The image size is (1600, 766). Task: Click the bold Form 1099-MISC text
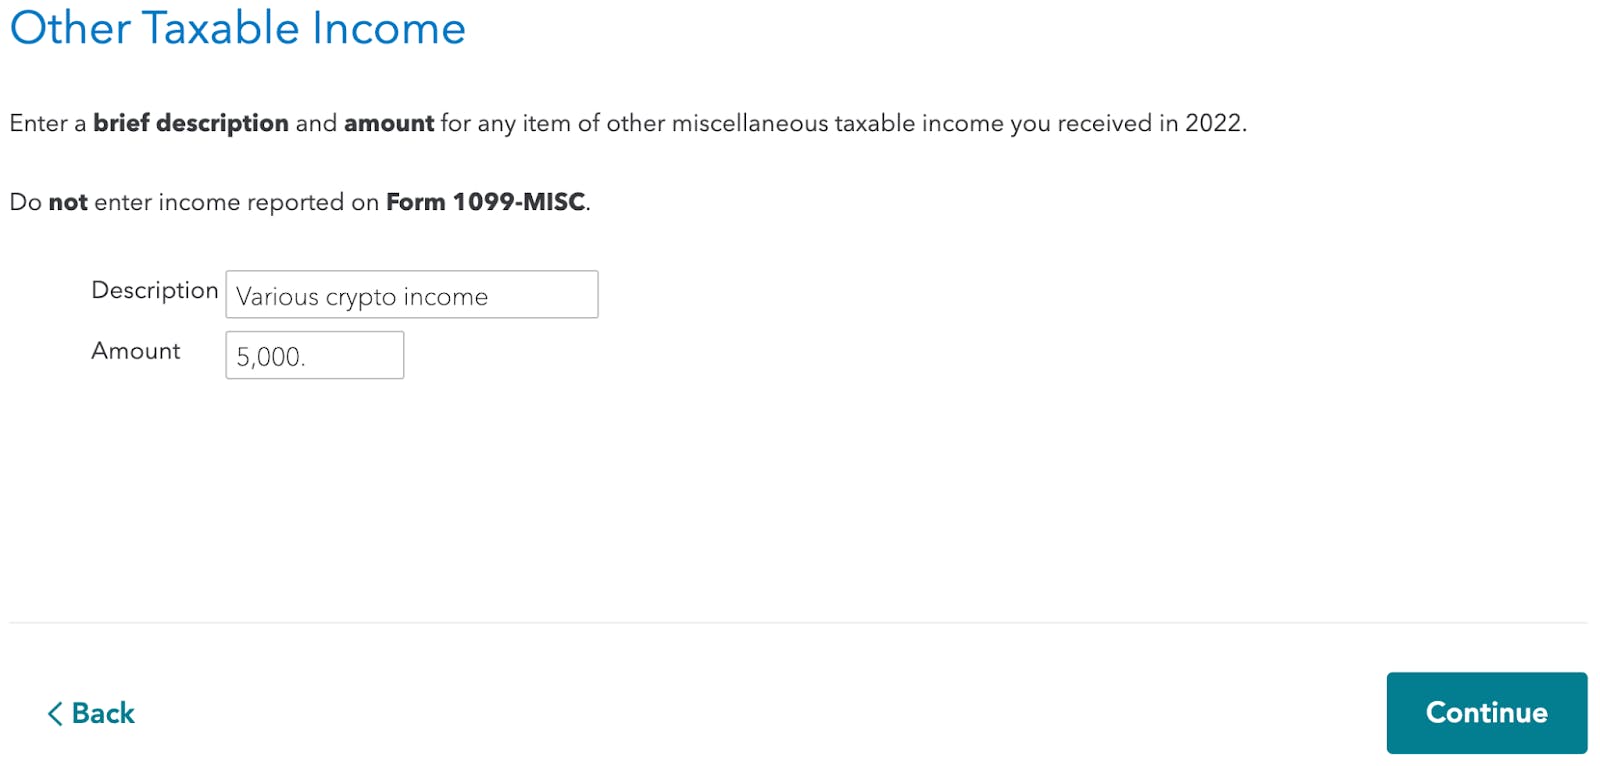click(486, 202)
